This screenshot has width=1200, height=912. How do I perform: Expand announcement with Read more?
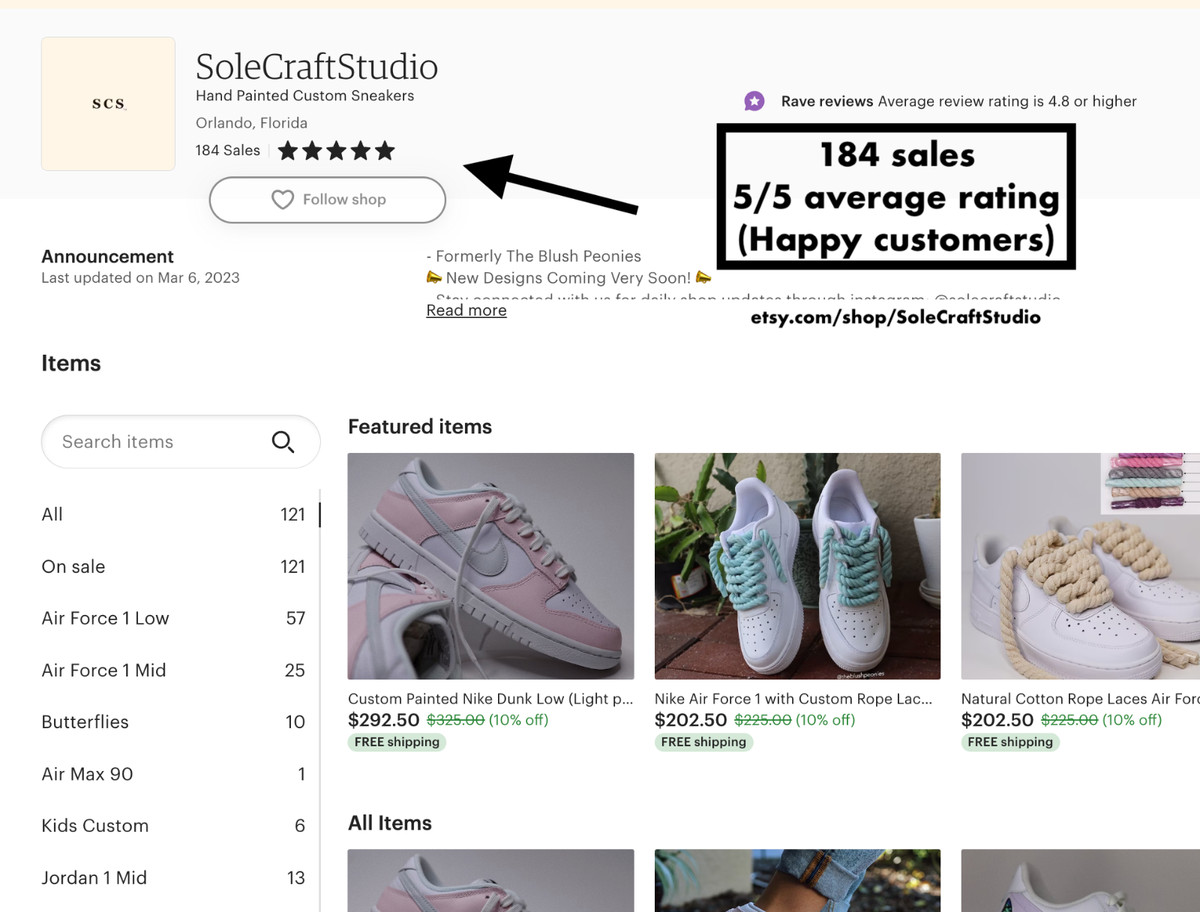(466, 311)
